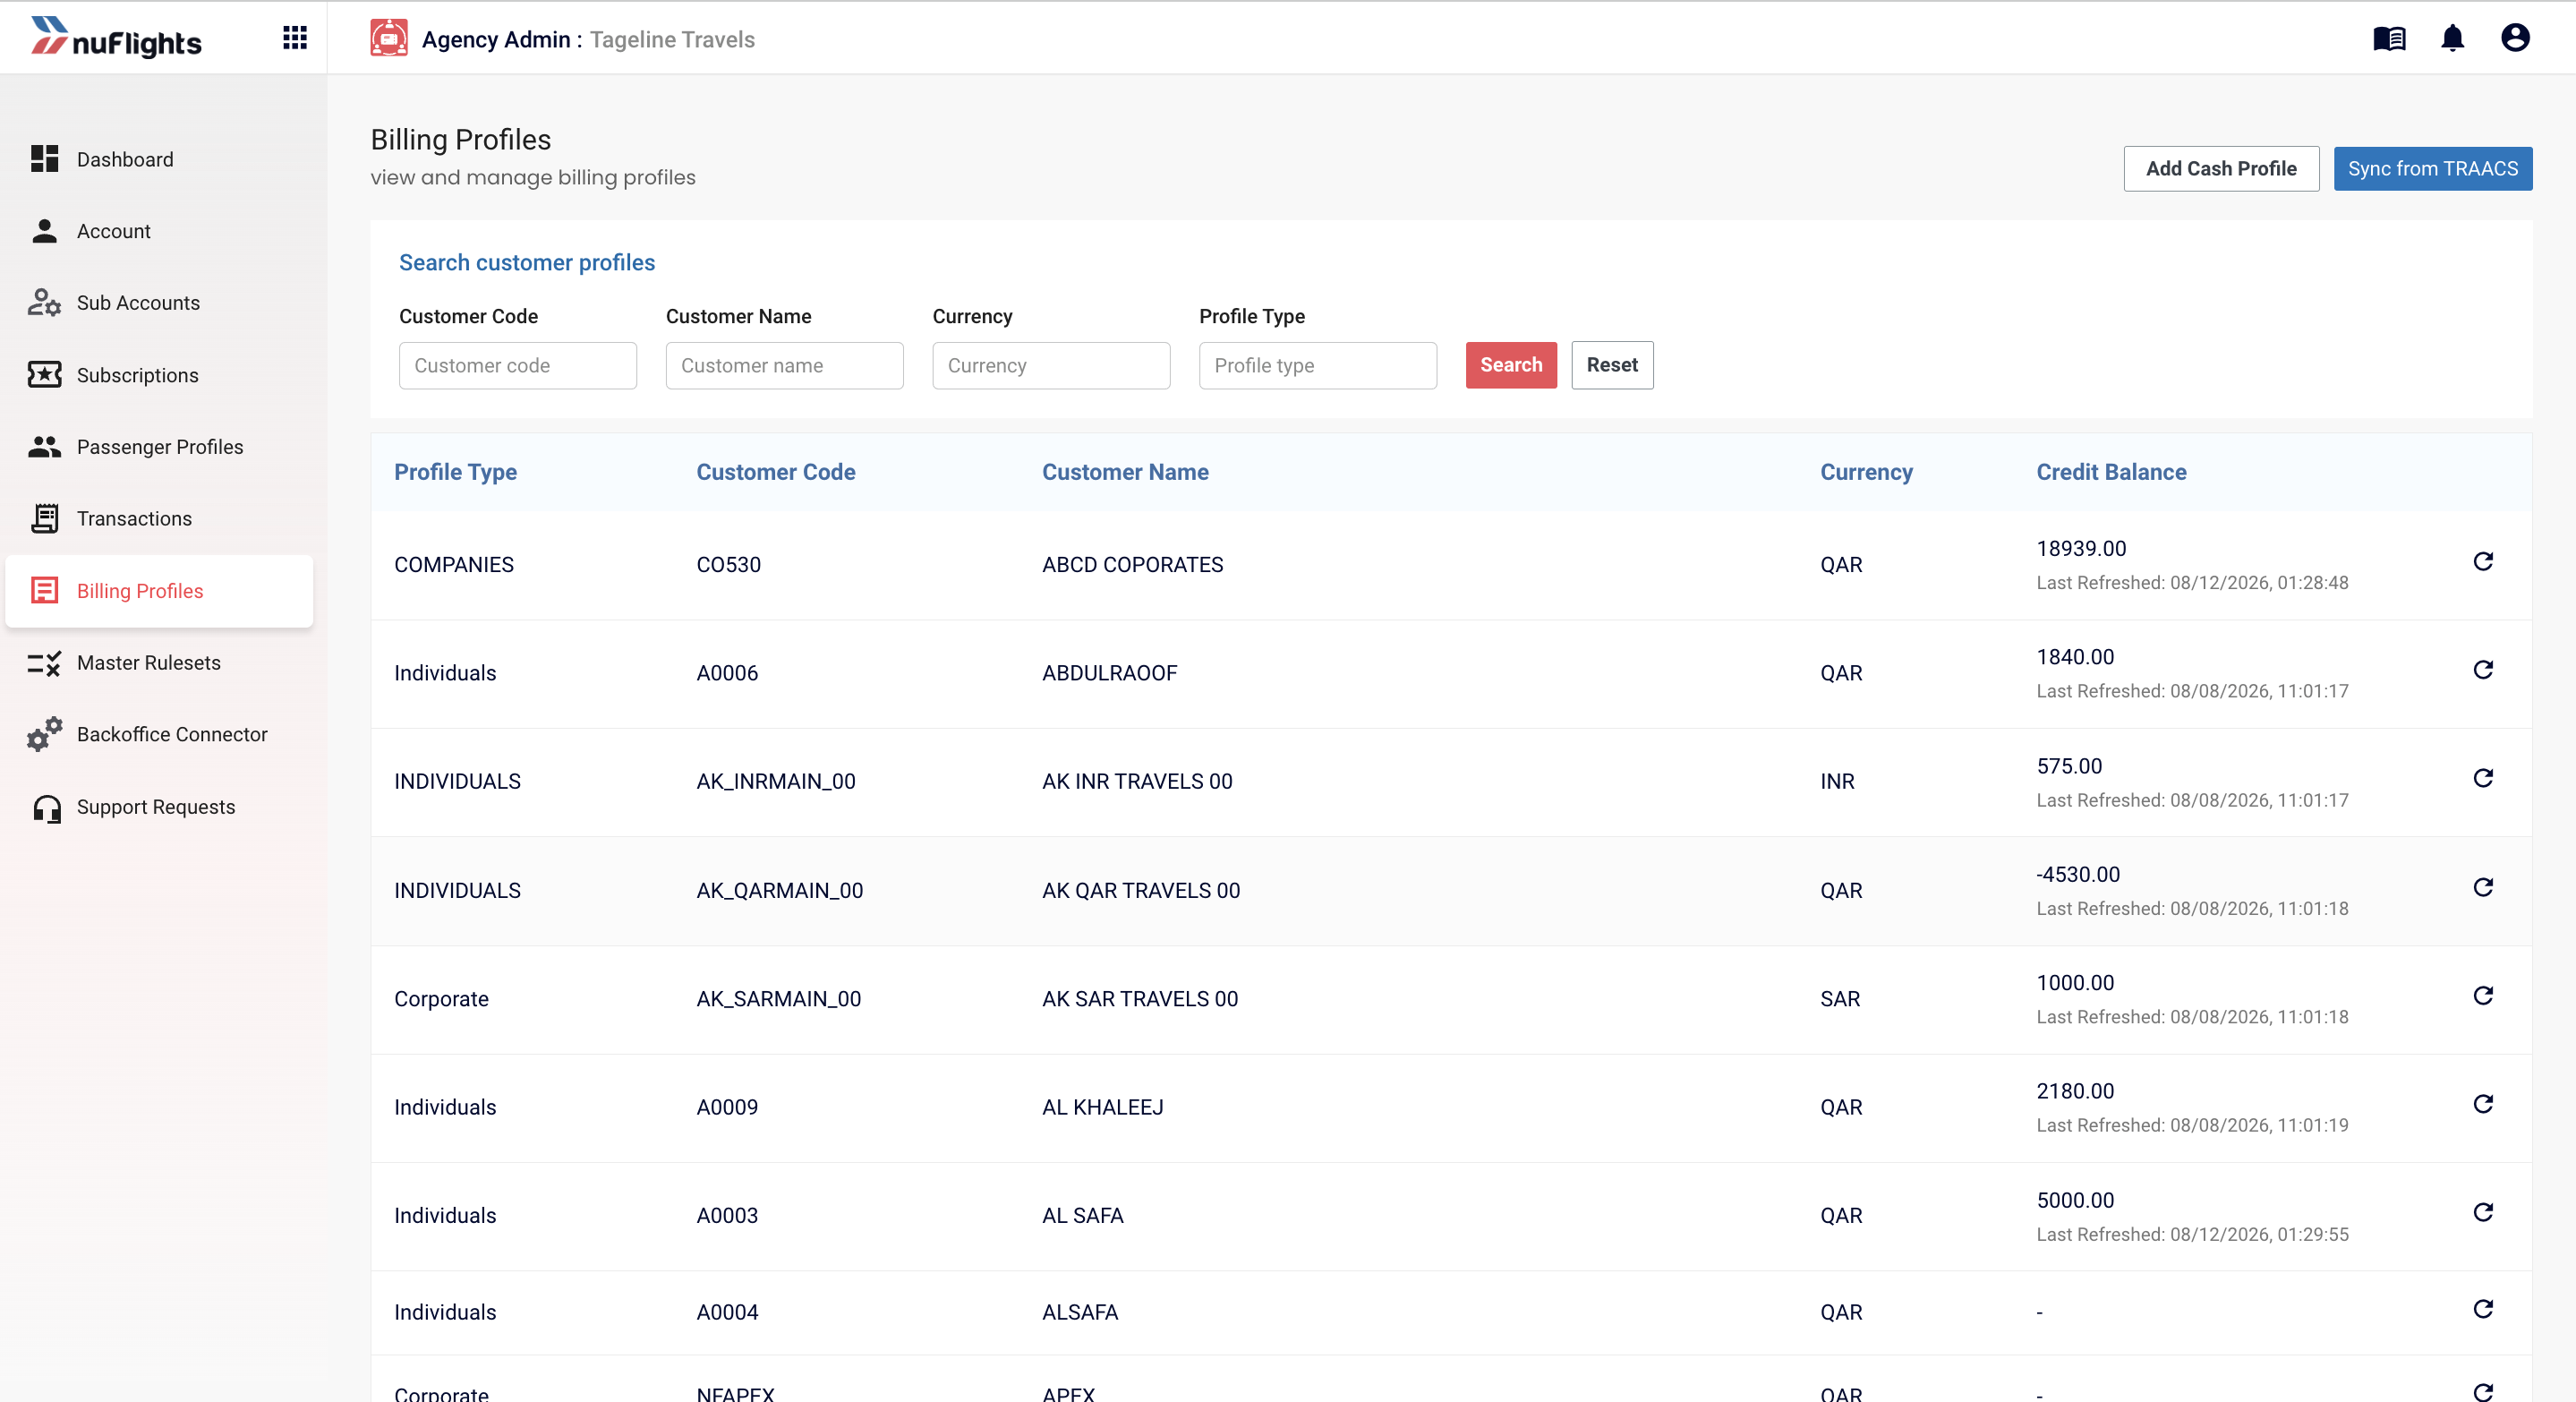The image size is (2576, 1402).
Task: Refresh credit balance for AK QAR TRAVELS 00
Action: click(2483, 887)
